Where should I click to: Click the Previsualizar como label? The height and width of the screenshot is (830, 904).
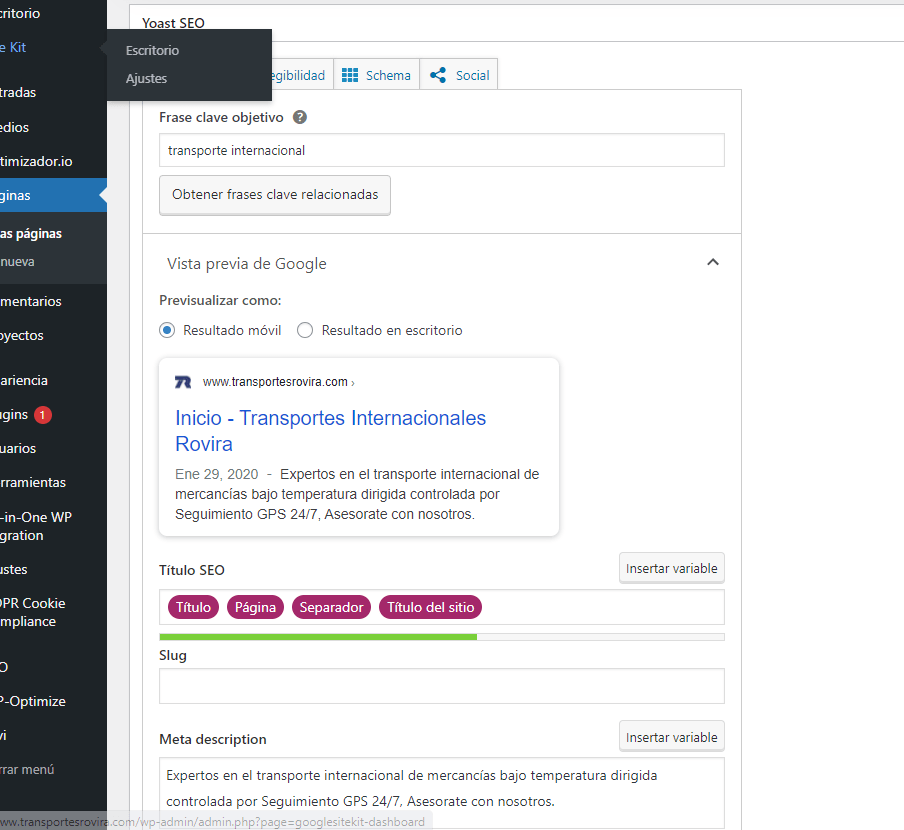point(220,300)
